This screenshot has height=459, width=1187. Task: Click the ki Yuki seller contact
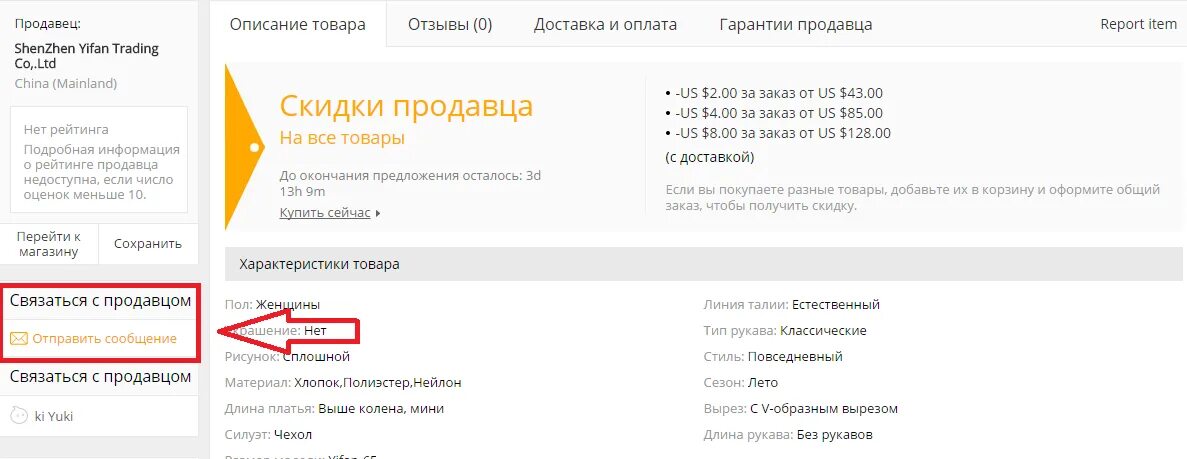[x=55, y=416]
